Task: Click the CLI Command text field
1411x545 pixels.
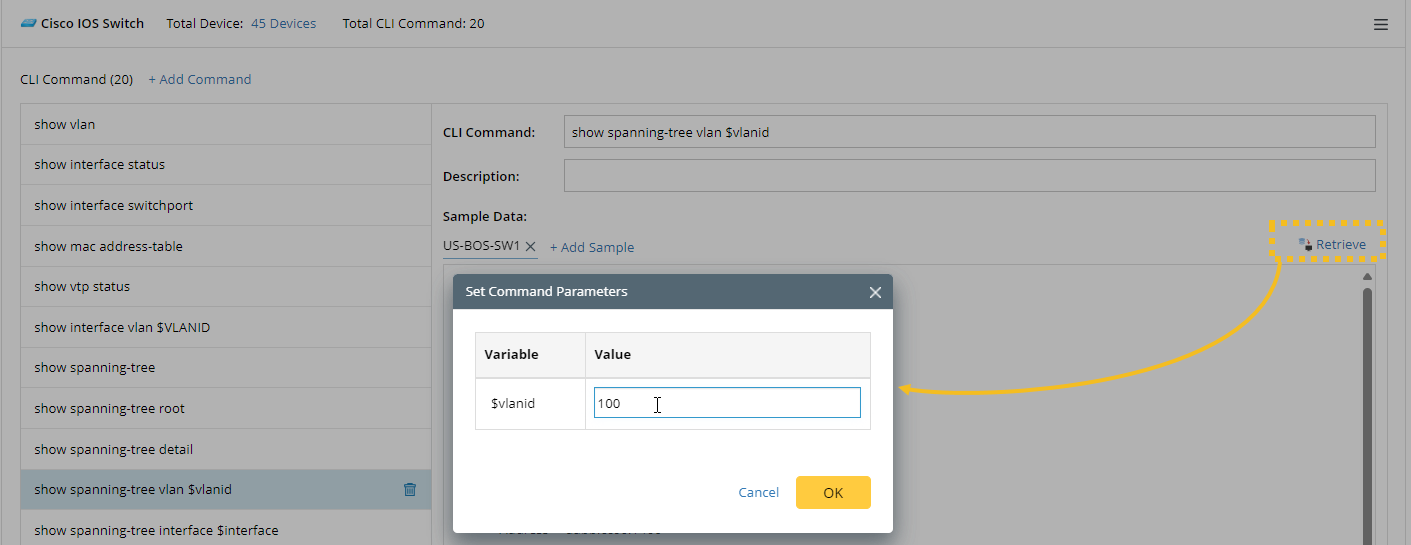Action: [969, 132]
